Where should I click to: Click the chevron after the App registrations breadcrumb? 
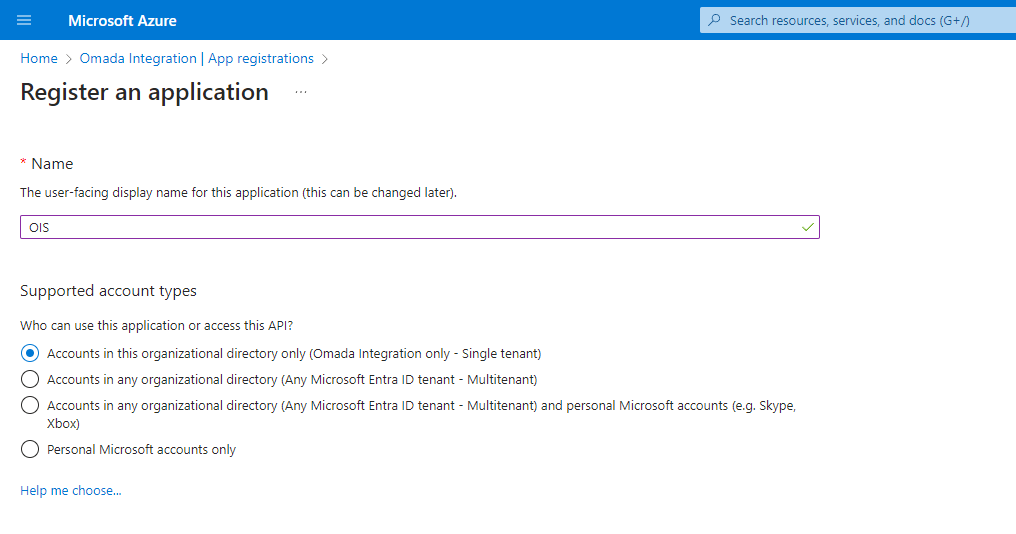325,59
